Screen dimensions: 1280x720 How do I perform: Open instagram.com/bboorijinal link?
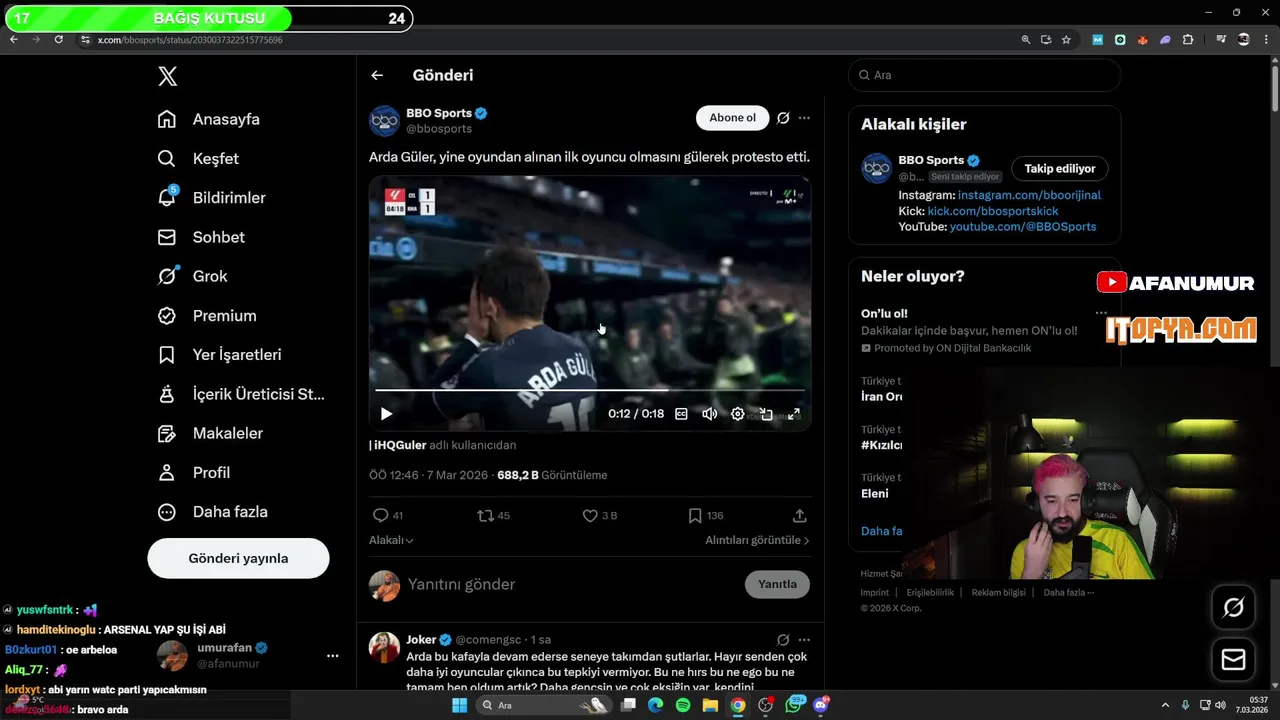[x=1029, y=195]
